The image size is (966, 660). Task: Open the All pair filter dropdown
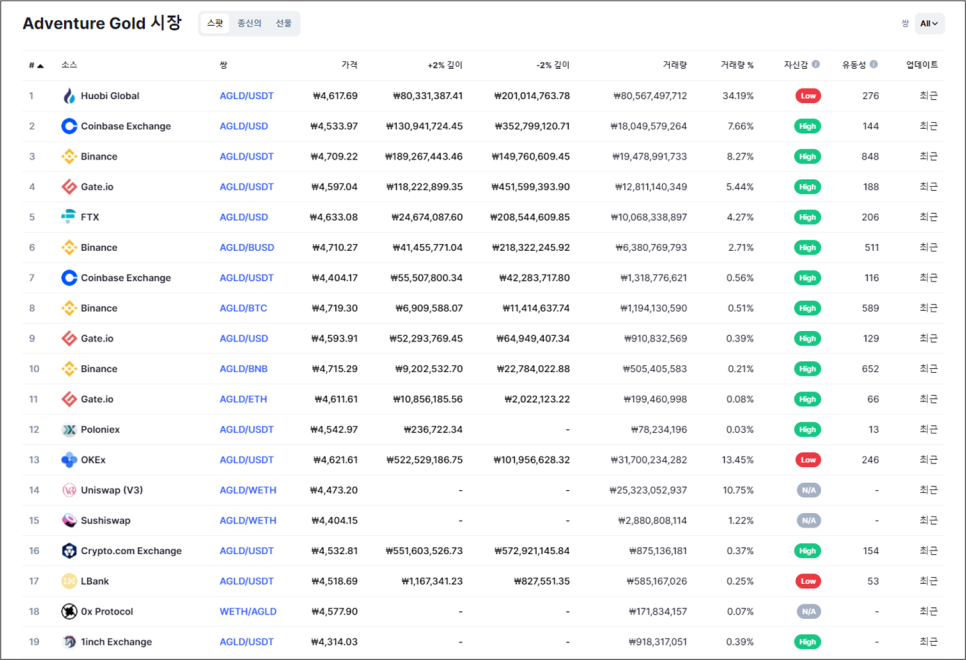929,23
